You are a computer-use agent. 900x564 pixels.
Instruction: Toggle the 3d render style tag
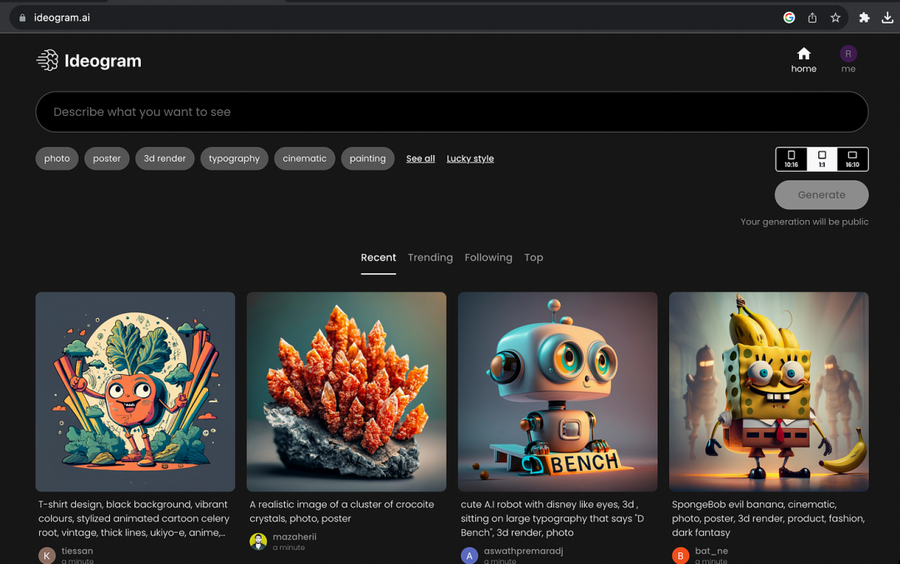[165, 158]
